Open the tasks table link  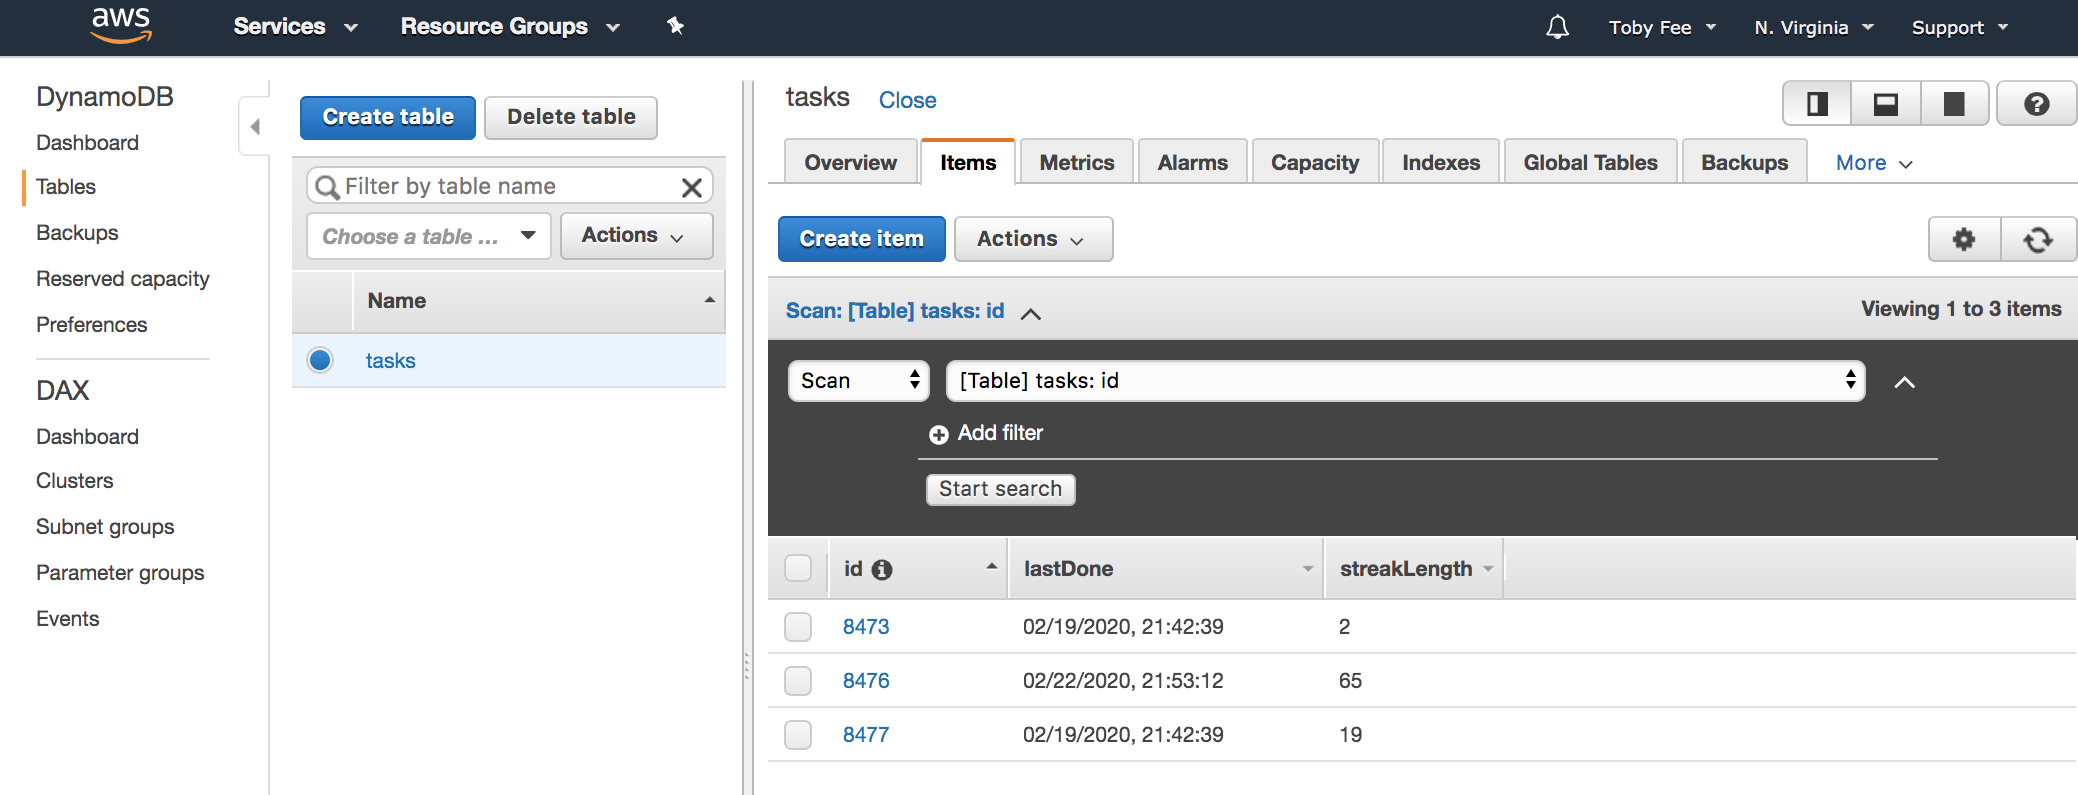point(390,361)
